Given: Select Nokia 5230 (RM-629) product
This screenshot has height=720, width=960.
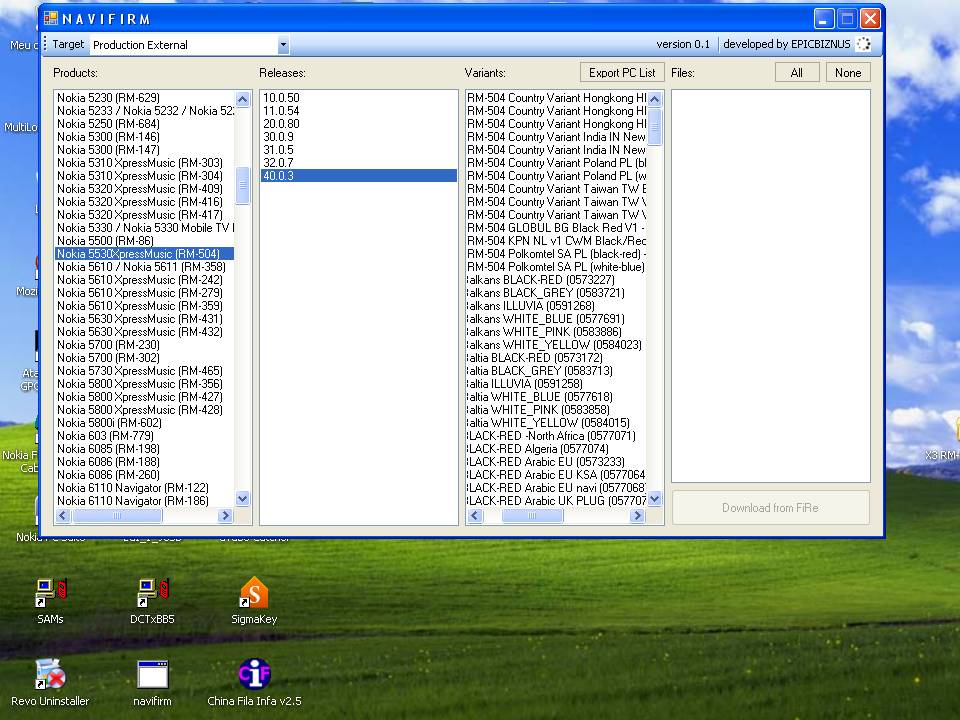Looking at the screenshot, I should 144,97.
